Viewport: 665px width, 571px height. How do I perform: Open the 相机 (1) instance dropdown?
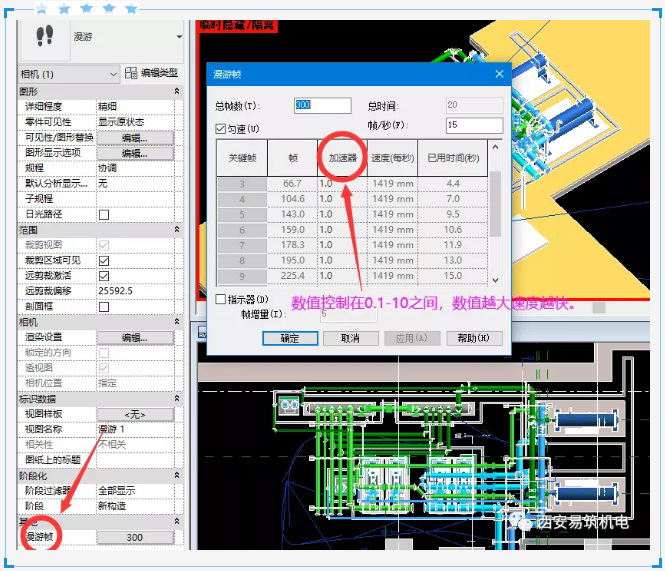69,74
